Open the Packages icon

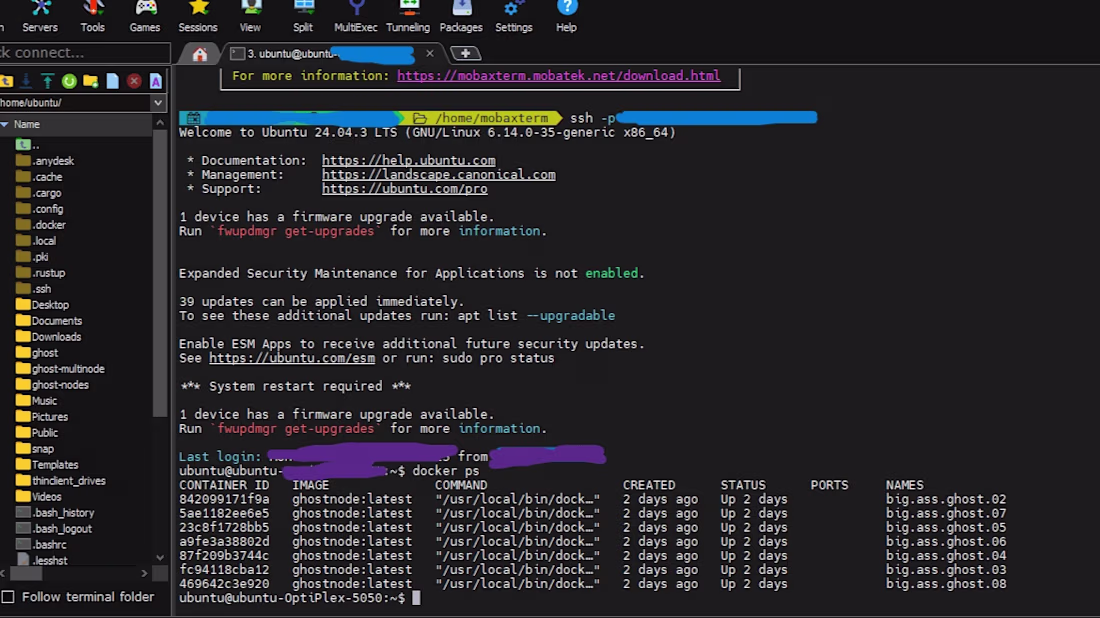(461, 17)
